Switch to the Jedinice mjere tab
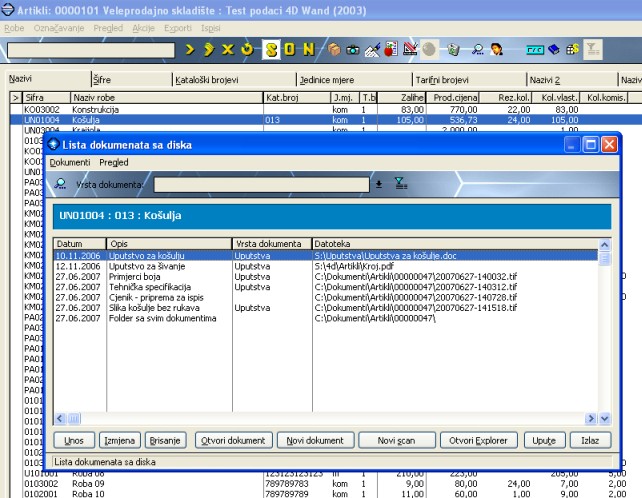 click(354, 79)
